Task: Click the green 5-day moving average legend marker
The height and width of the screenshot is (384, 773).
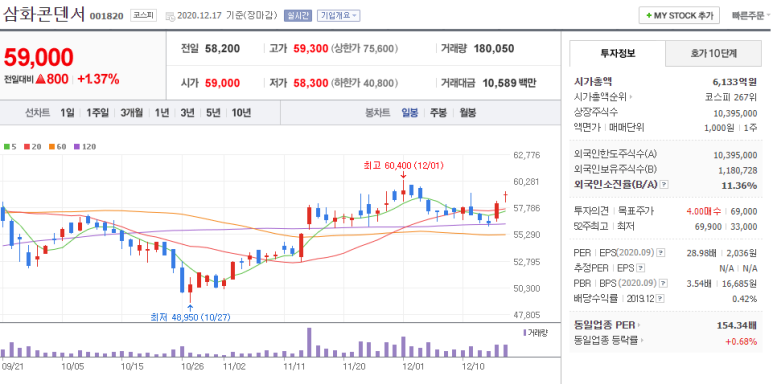Action: click(6, 146)
